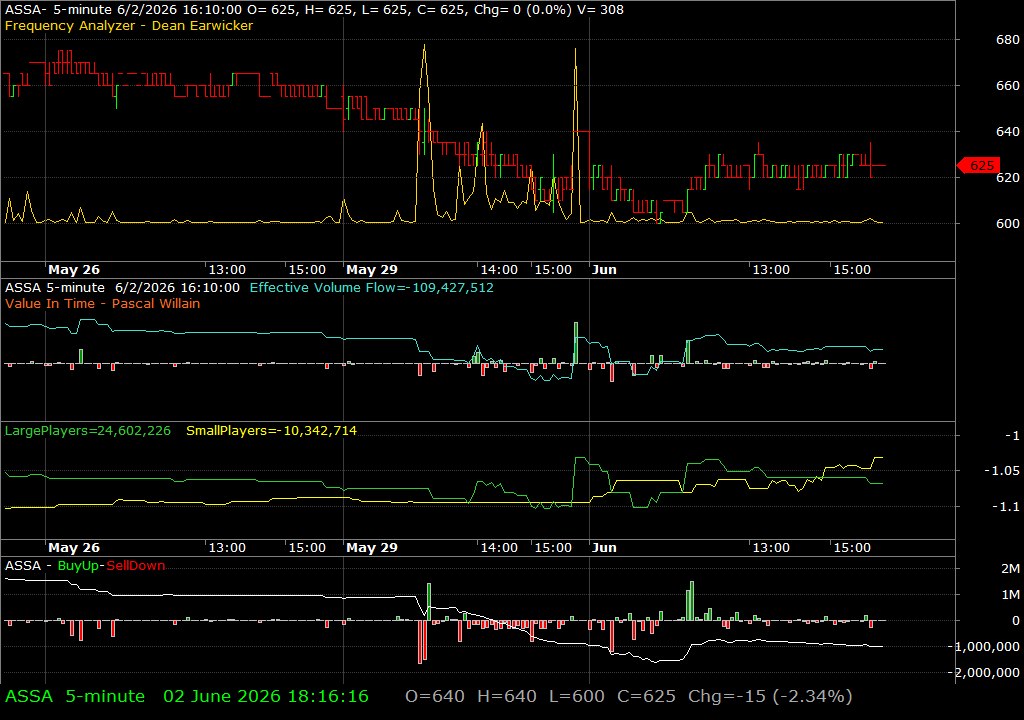Click 'May 29' date on top time axis

(x=372, y=269)
